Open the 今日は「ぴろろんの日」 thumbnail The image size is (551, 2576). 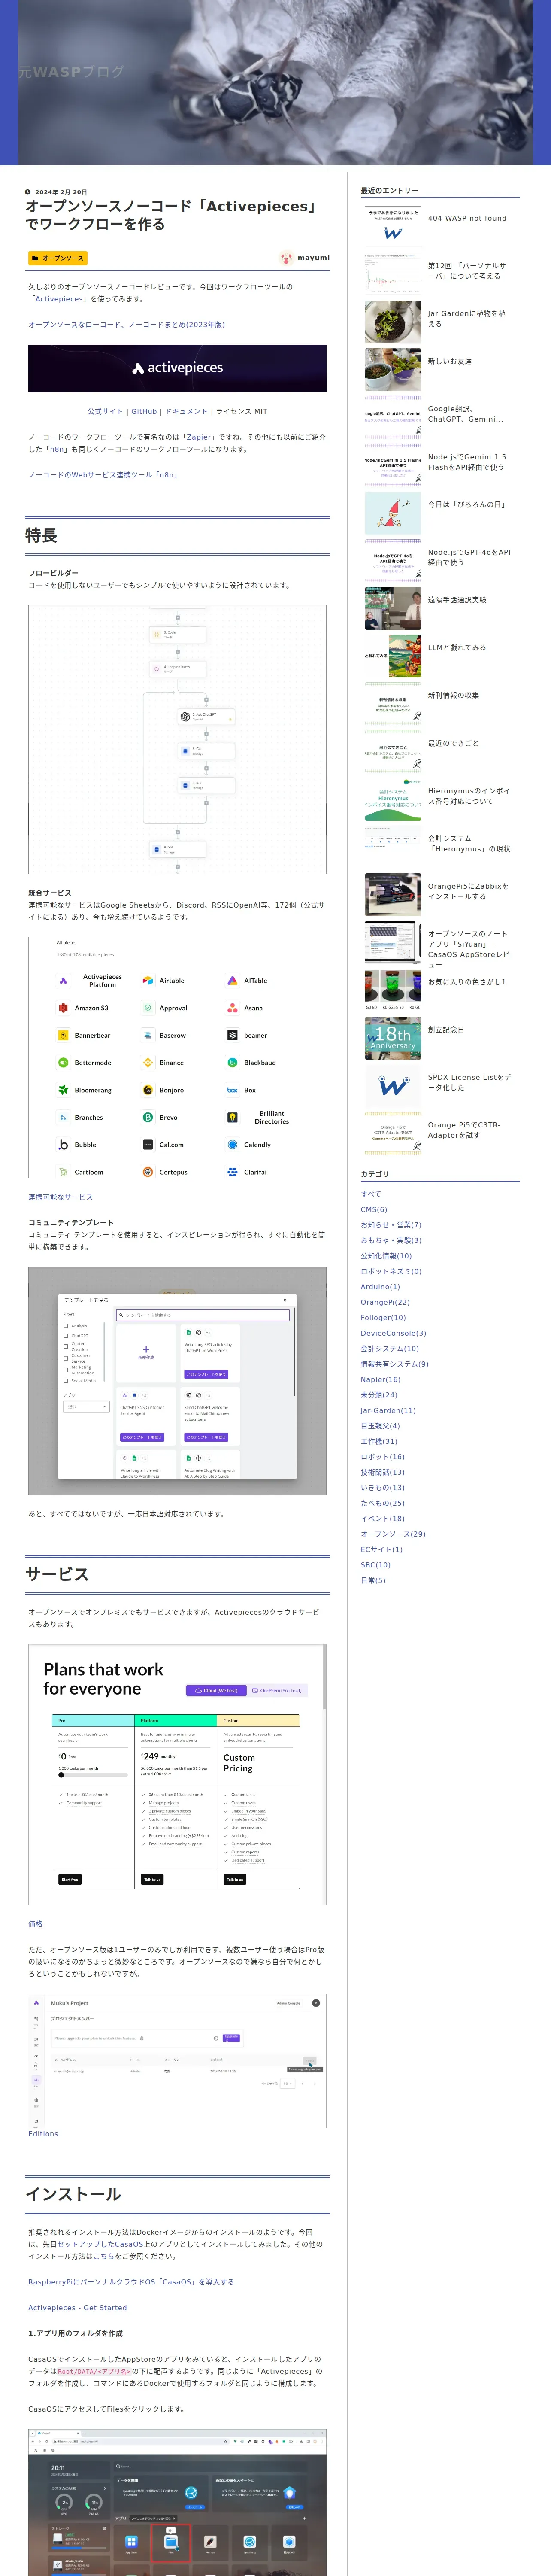(393, 513)
